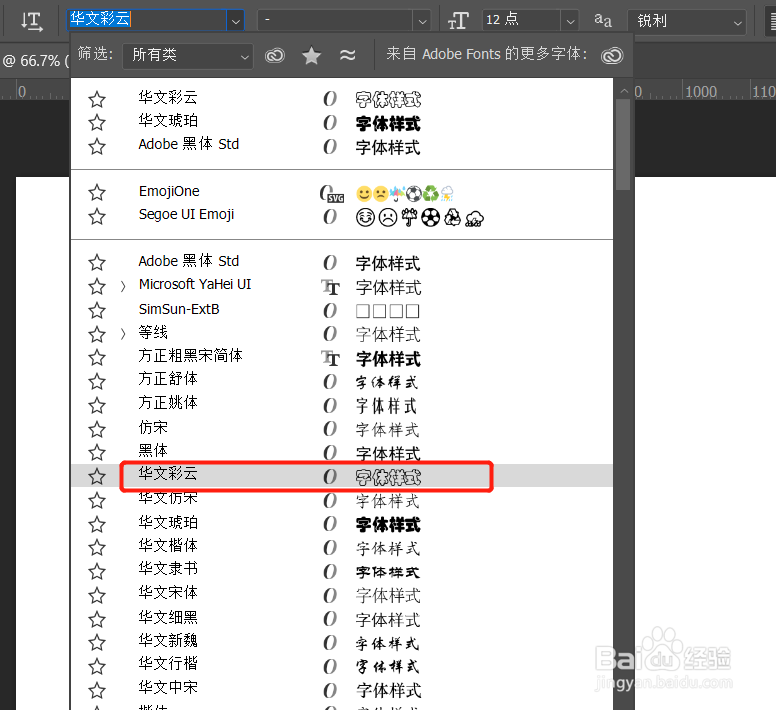Screen dimensions: 776x710
Task: Star the 华文楷体 font
Action: 97,548
